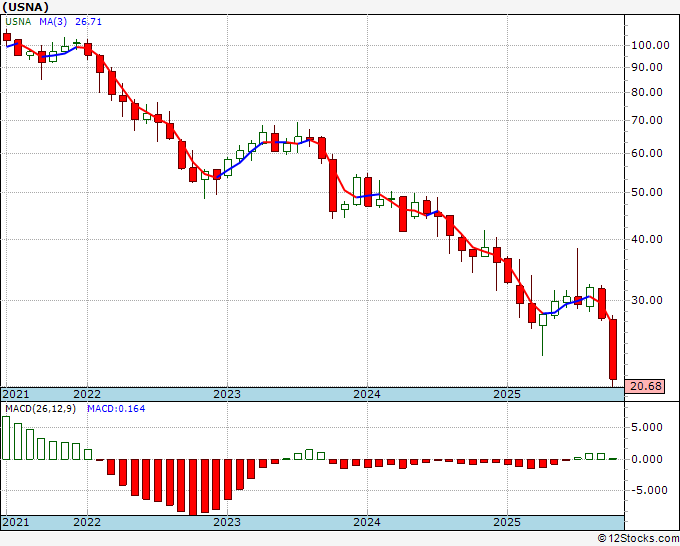Click the 80.00 price axis label

(647, 92)
